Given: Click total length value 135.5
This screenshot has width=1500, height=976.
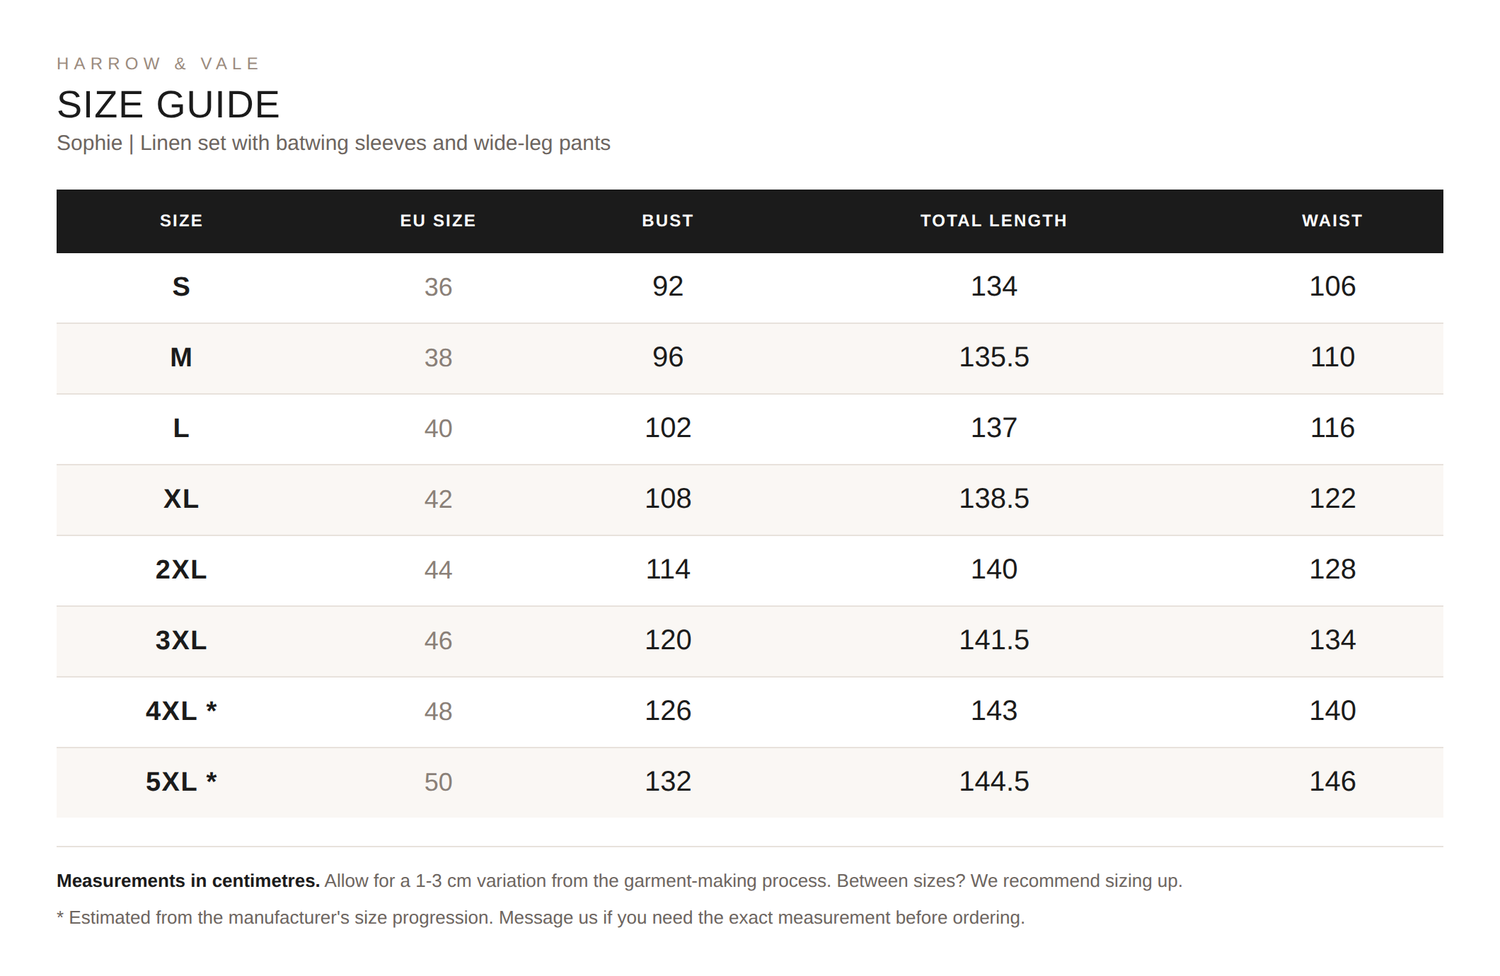Looking at the screenshot, I should (x=994, y=358).
